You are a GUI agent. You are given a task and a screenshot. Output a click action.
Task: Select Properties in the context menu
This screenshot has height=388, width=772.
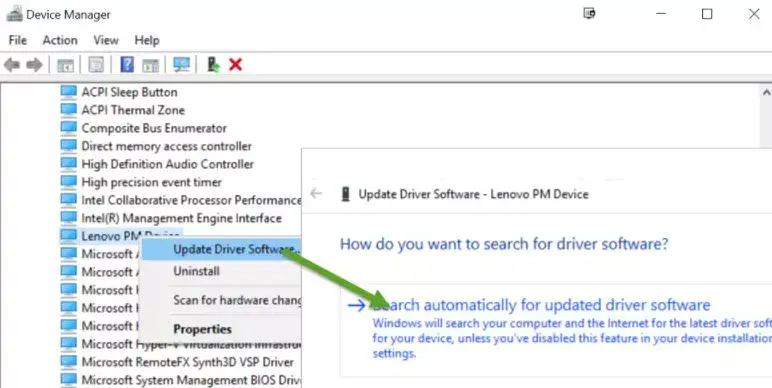tap(202, 329)
